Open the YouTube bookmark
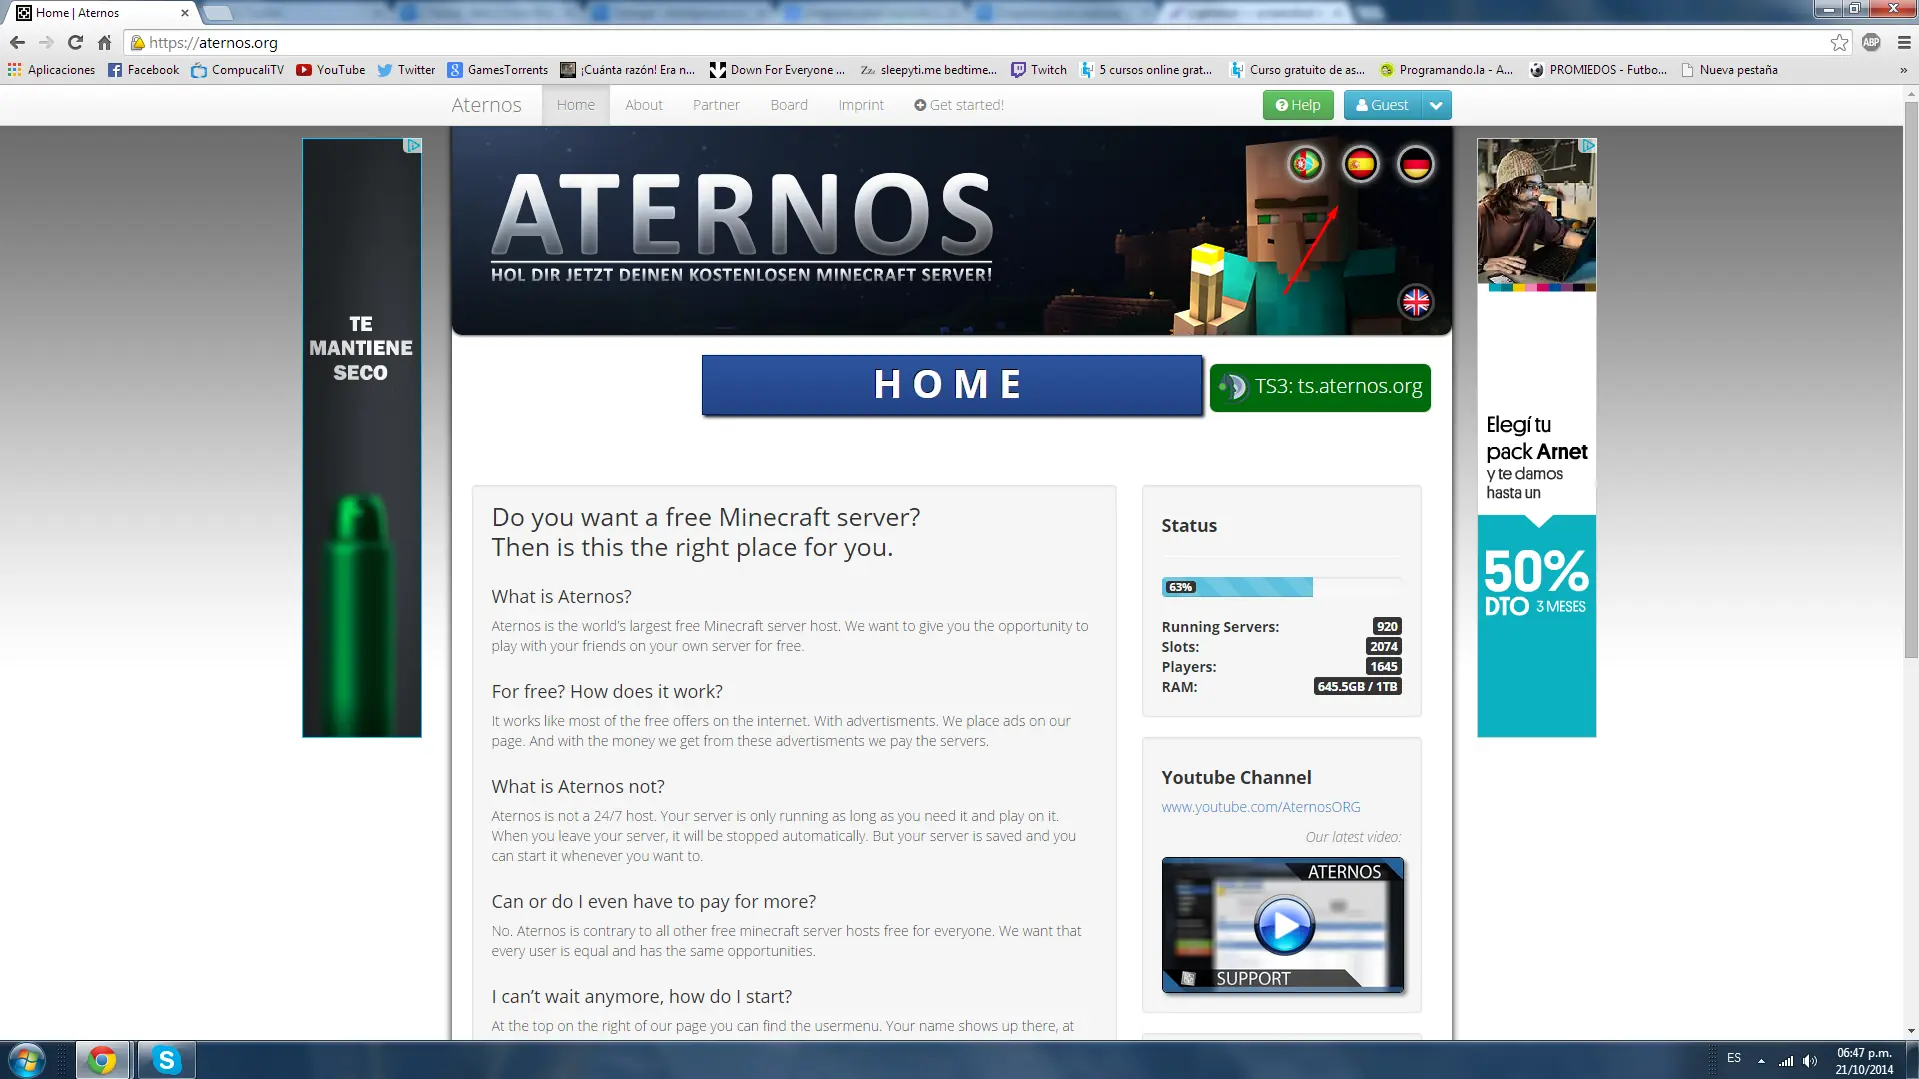 pos(331,70)
